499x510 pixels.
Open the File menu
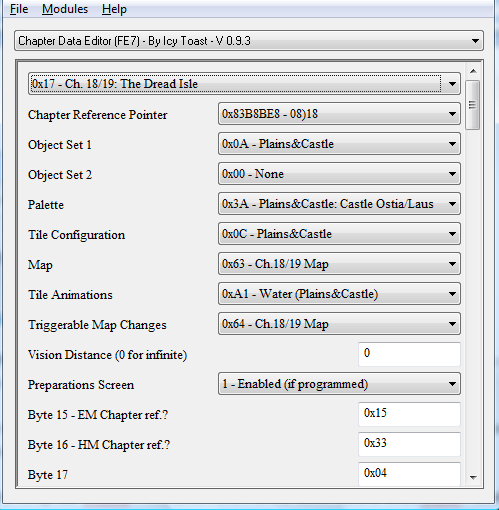pos(19,9)
